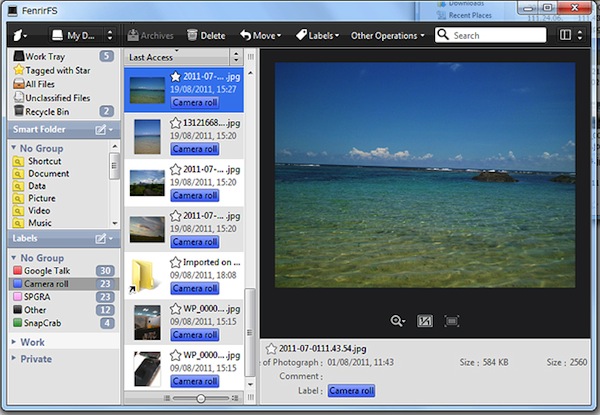Screen dimensions: 600x415
Task: Star the Imported on ... folder
Action: pos(175,262)
